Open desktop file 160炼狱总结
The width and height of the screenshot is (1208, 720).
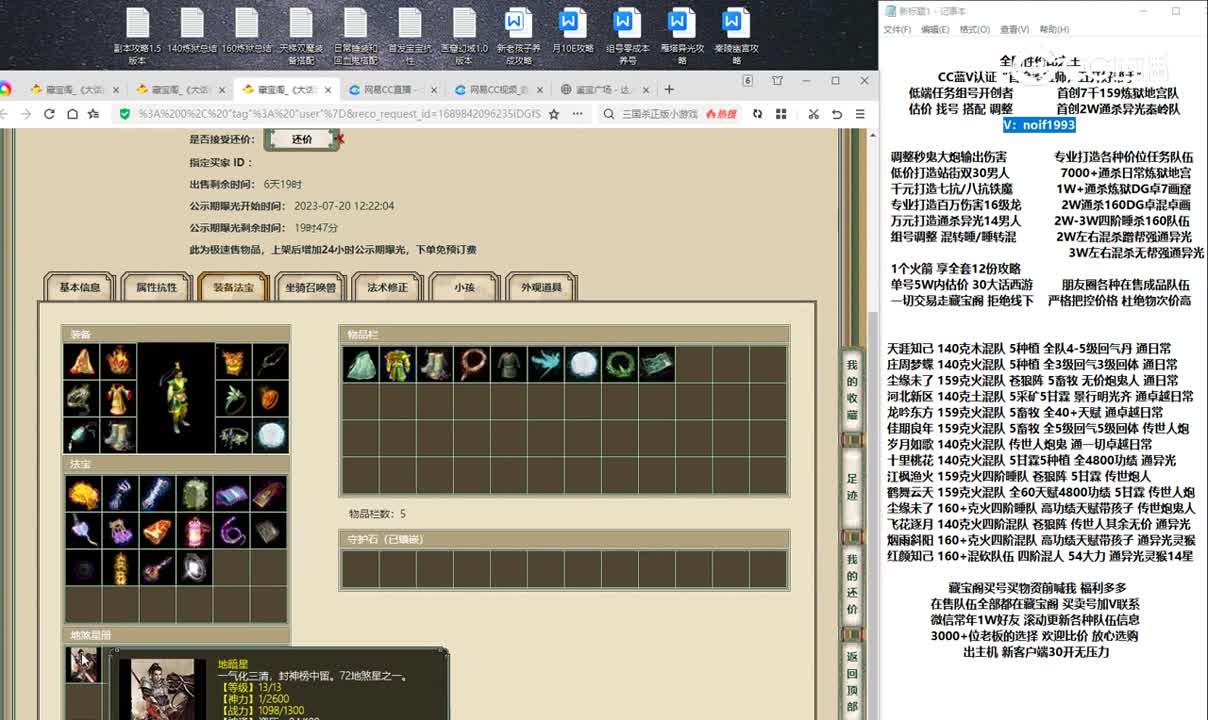coord(246,30)
